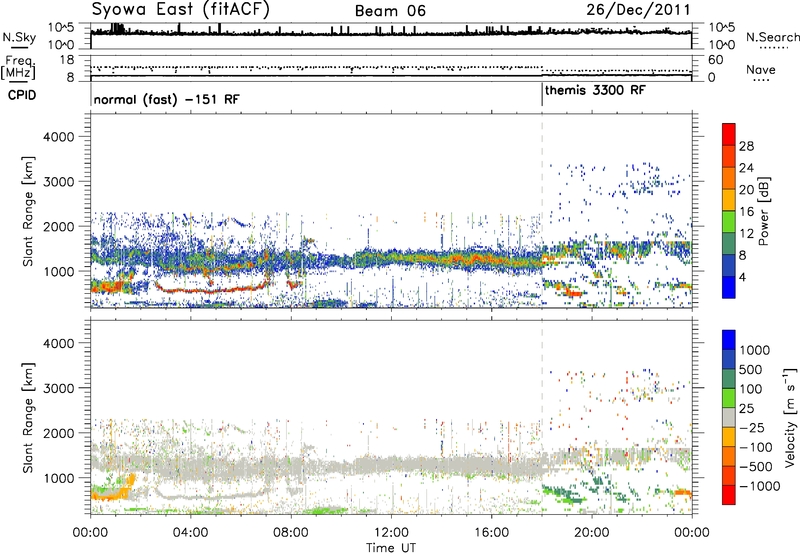This screenshot has width=800, height=554.
Task: Click the bright blue swatch at the bottom of the Power colorbar
Action: pos(729,287)
